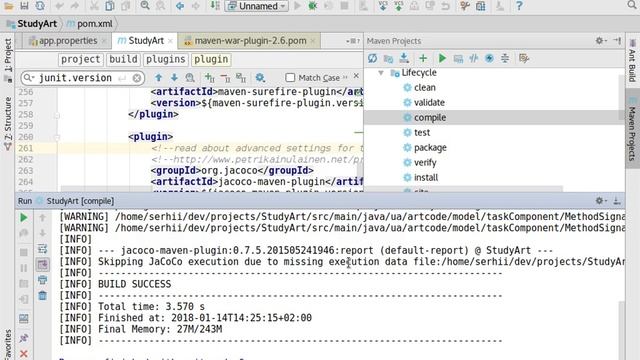Close the StudyArt editor tab
640x360 pixels.
point(170,41)
